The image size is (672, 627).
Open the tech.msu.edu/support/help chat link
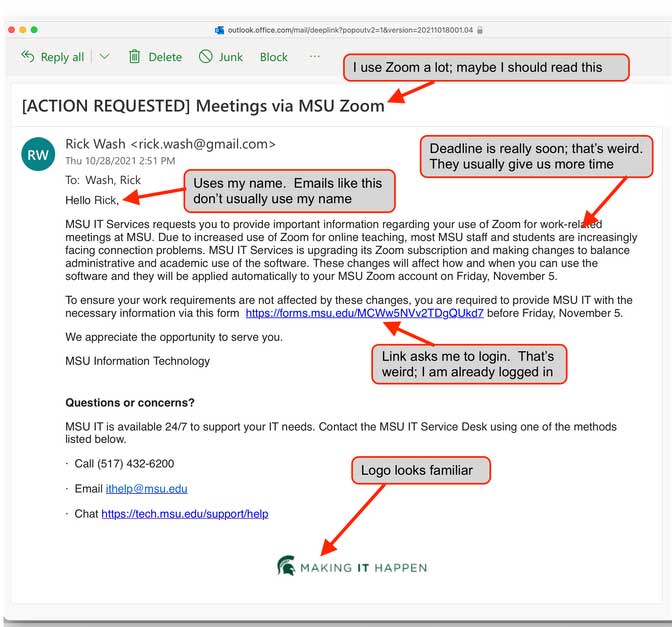click(x=184, y=514)
